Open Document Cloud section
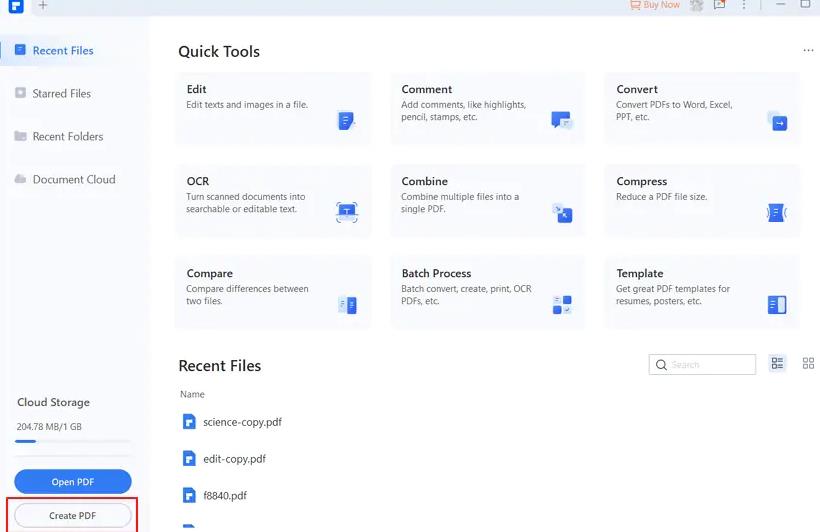820x532 pixels. coord(73,180)
